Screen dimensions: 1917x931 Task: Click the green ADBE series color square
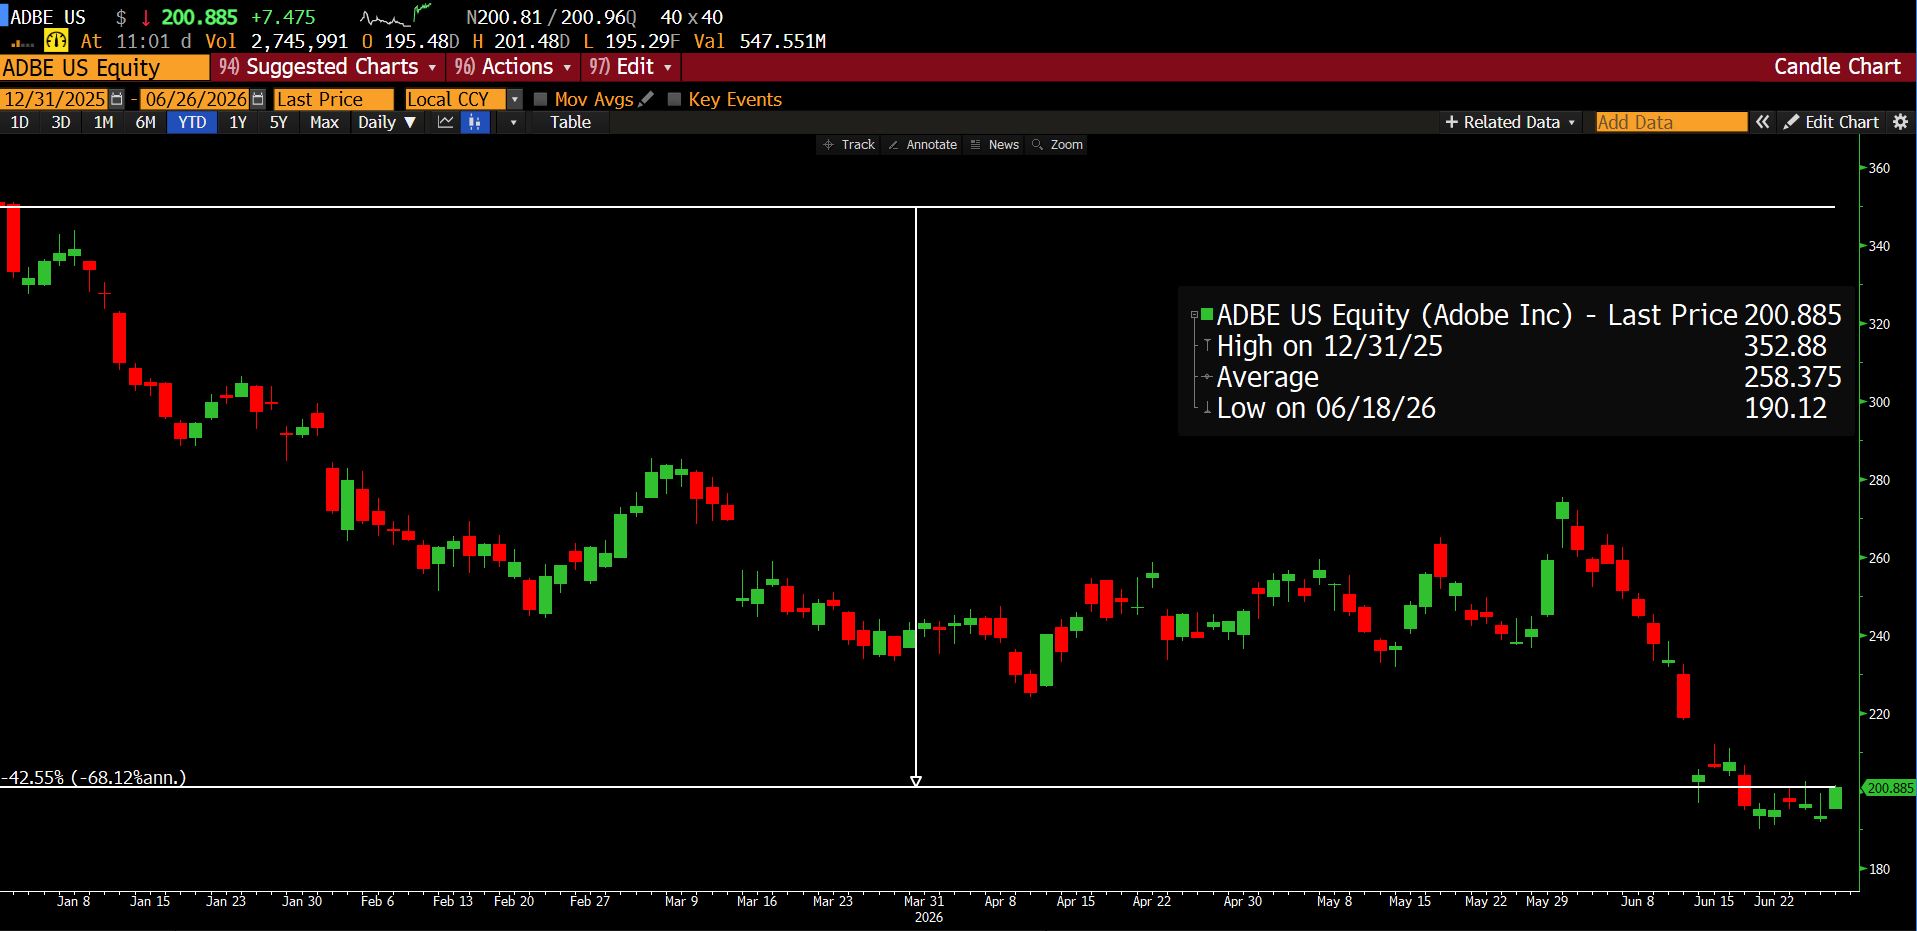click(1207, 315)
